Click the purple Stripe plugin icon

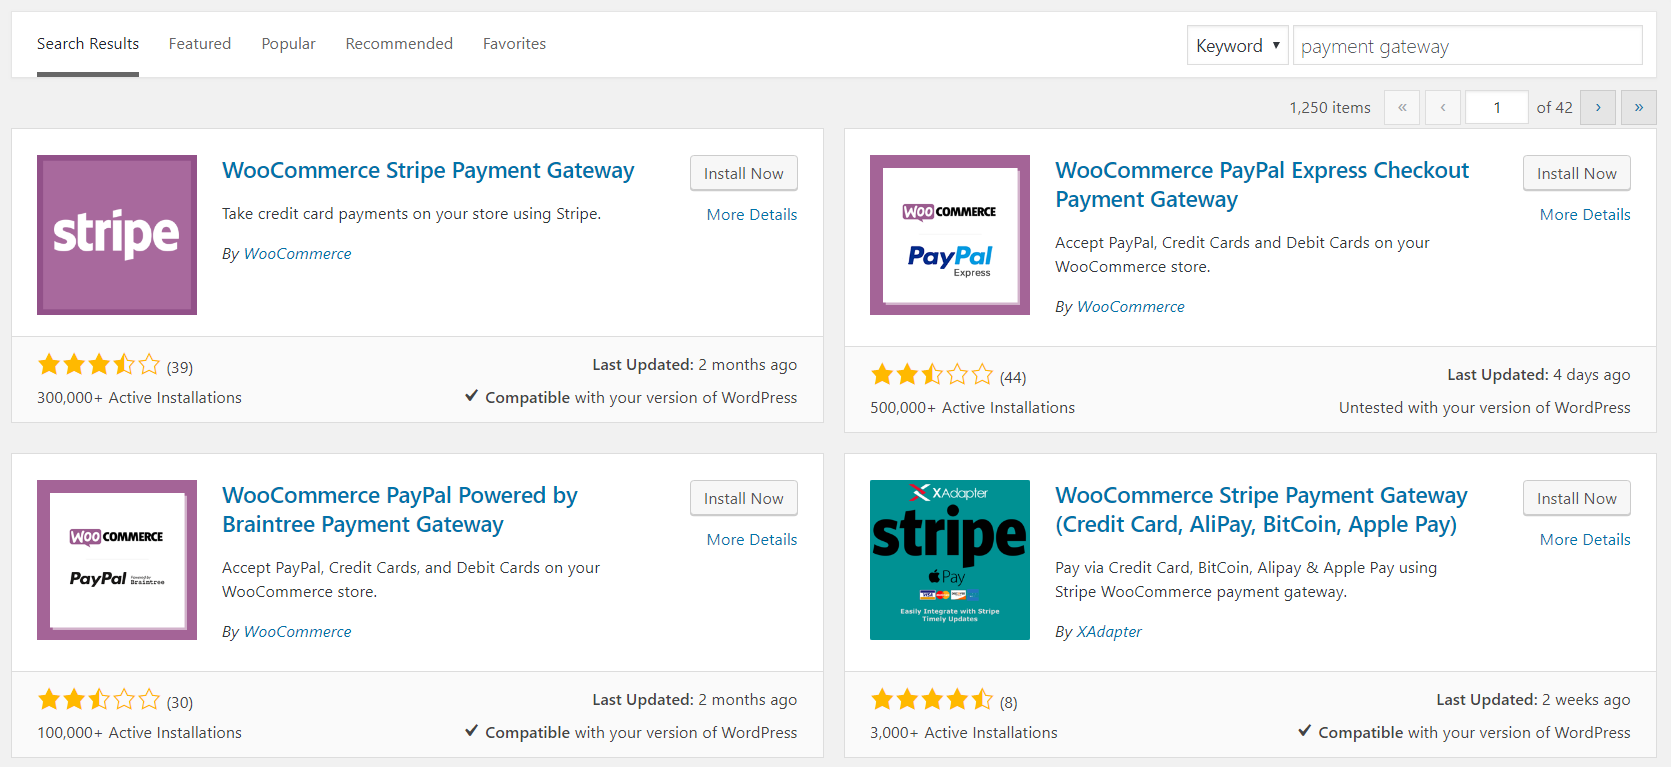(x=117, y=235)
